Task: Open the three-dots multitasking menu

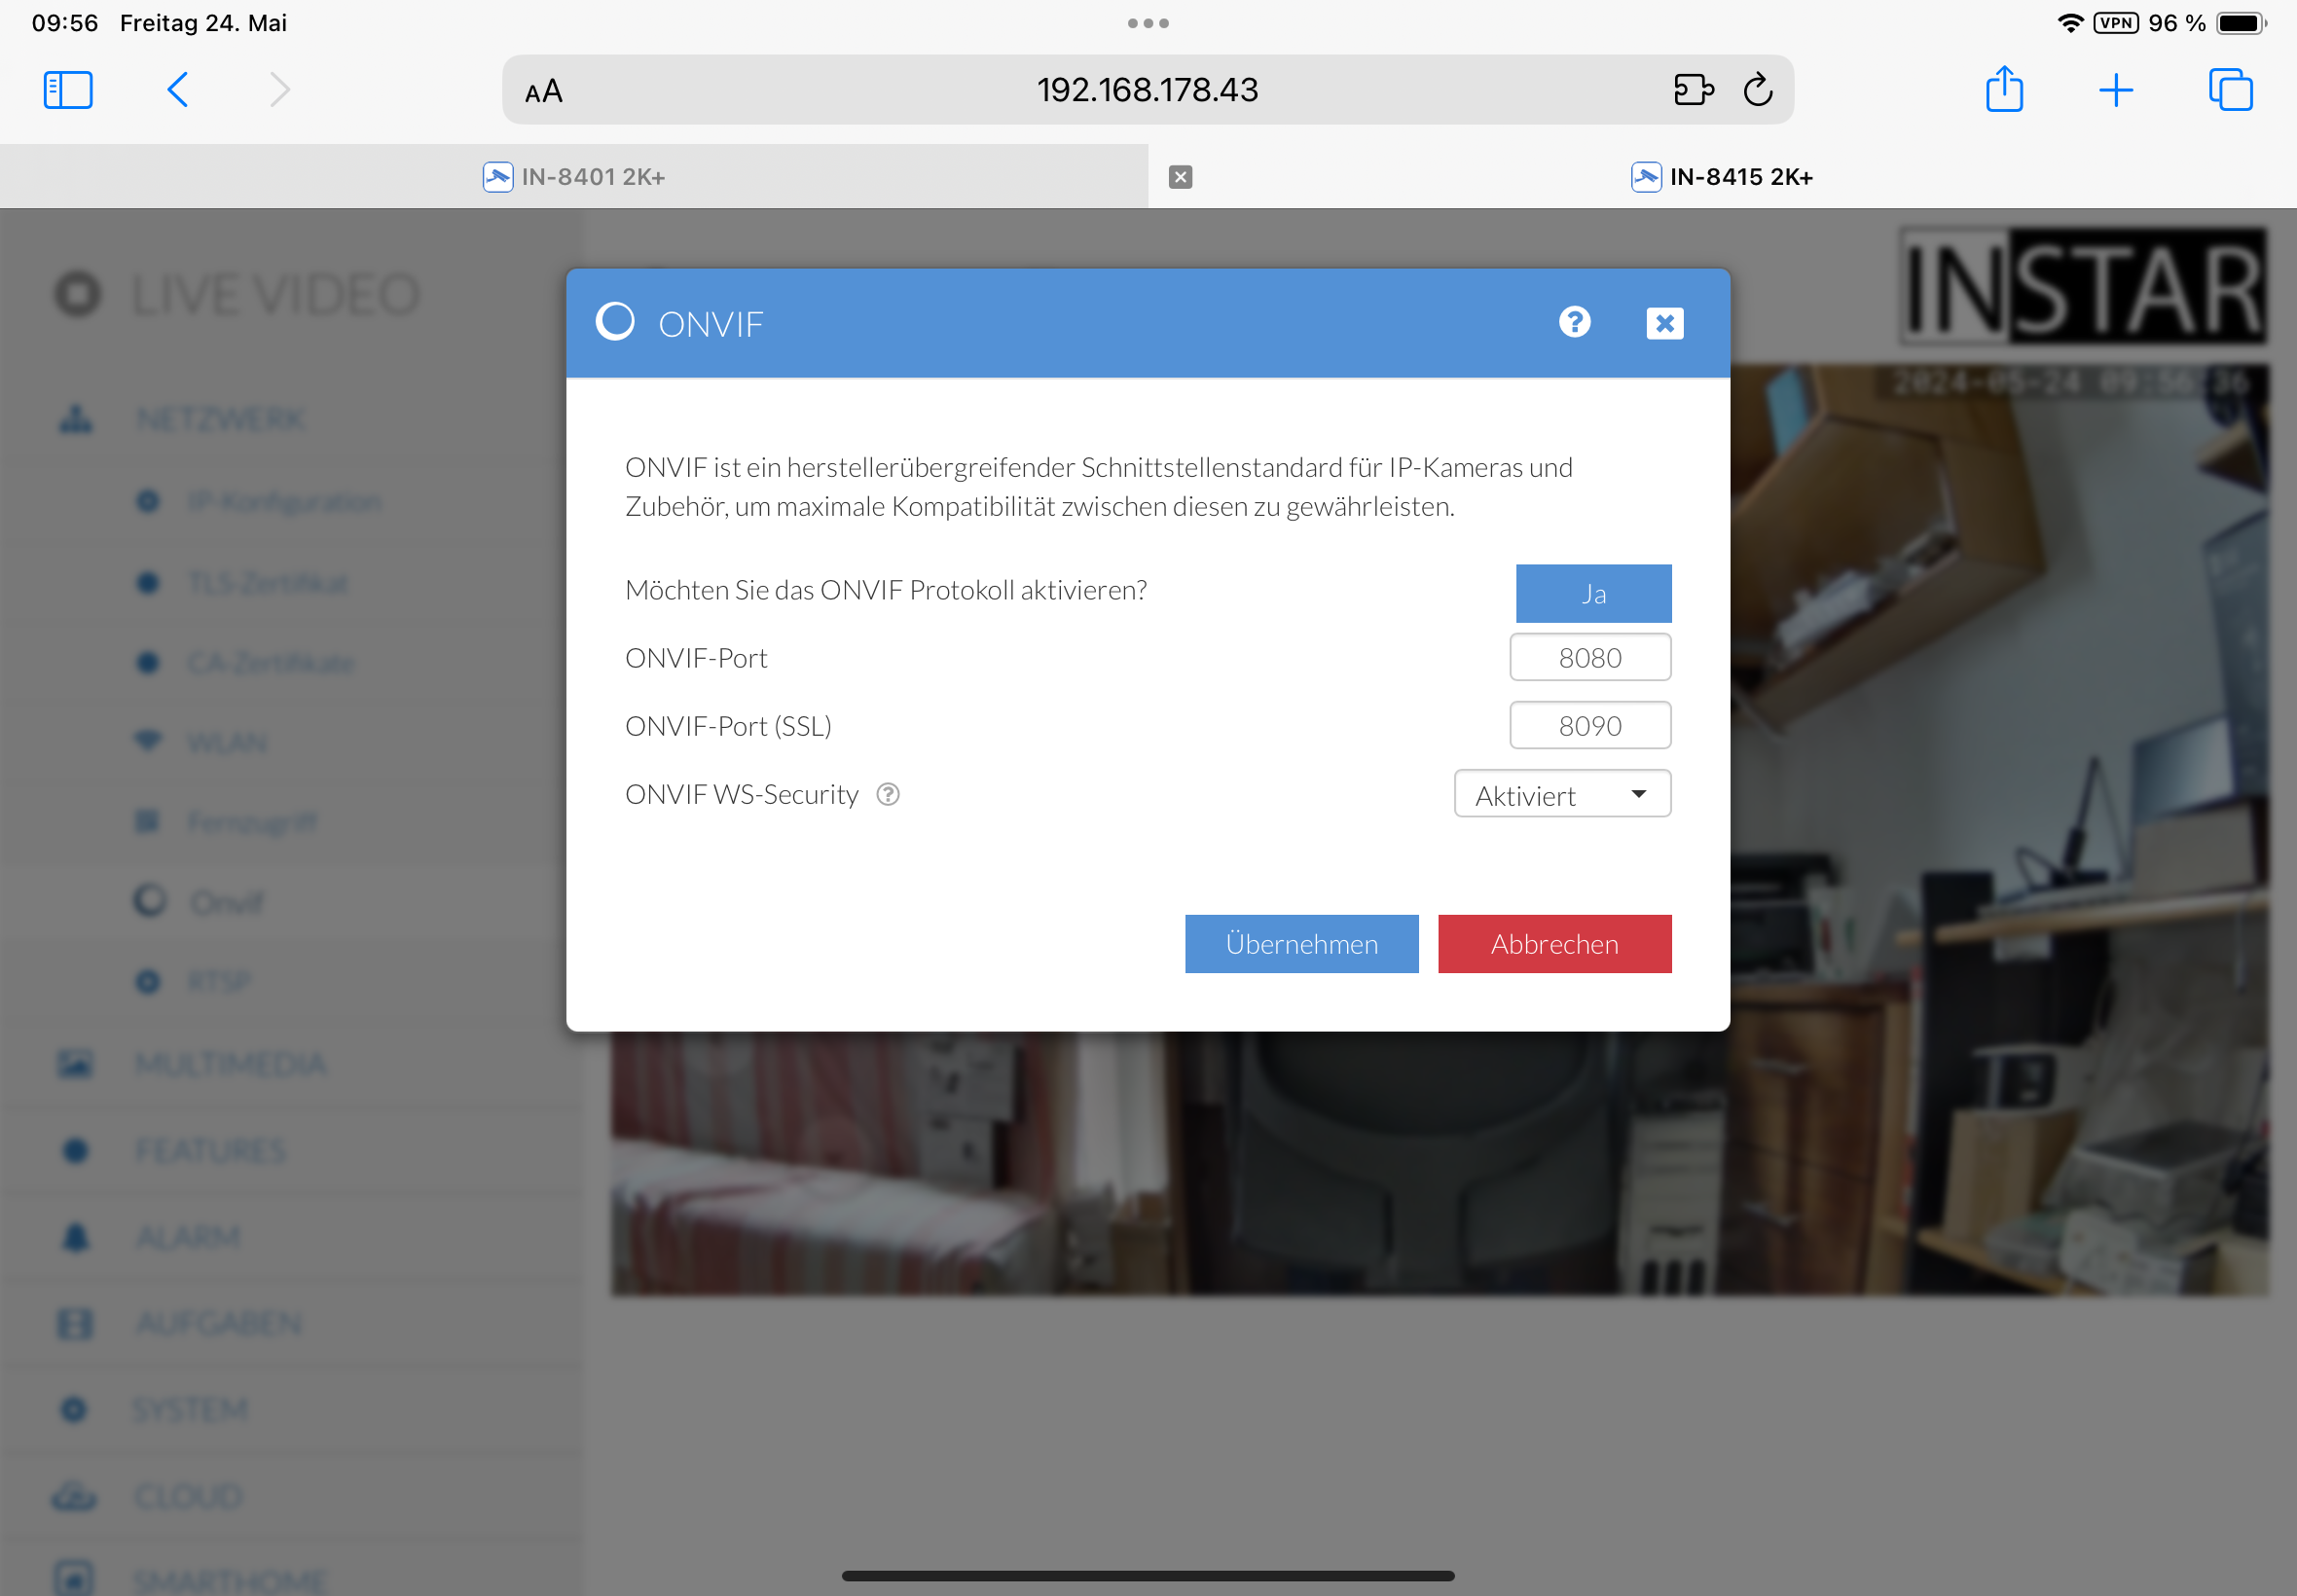Action: [x=1148, y=23]
